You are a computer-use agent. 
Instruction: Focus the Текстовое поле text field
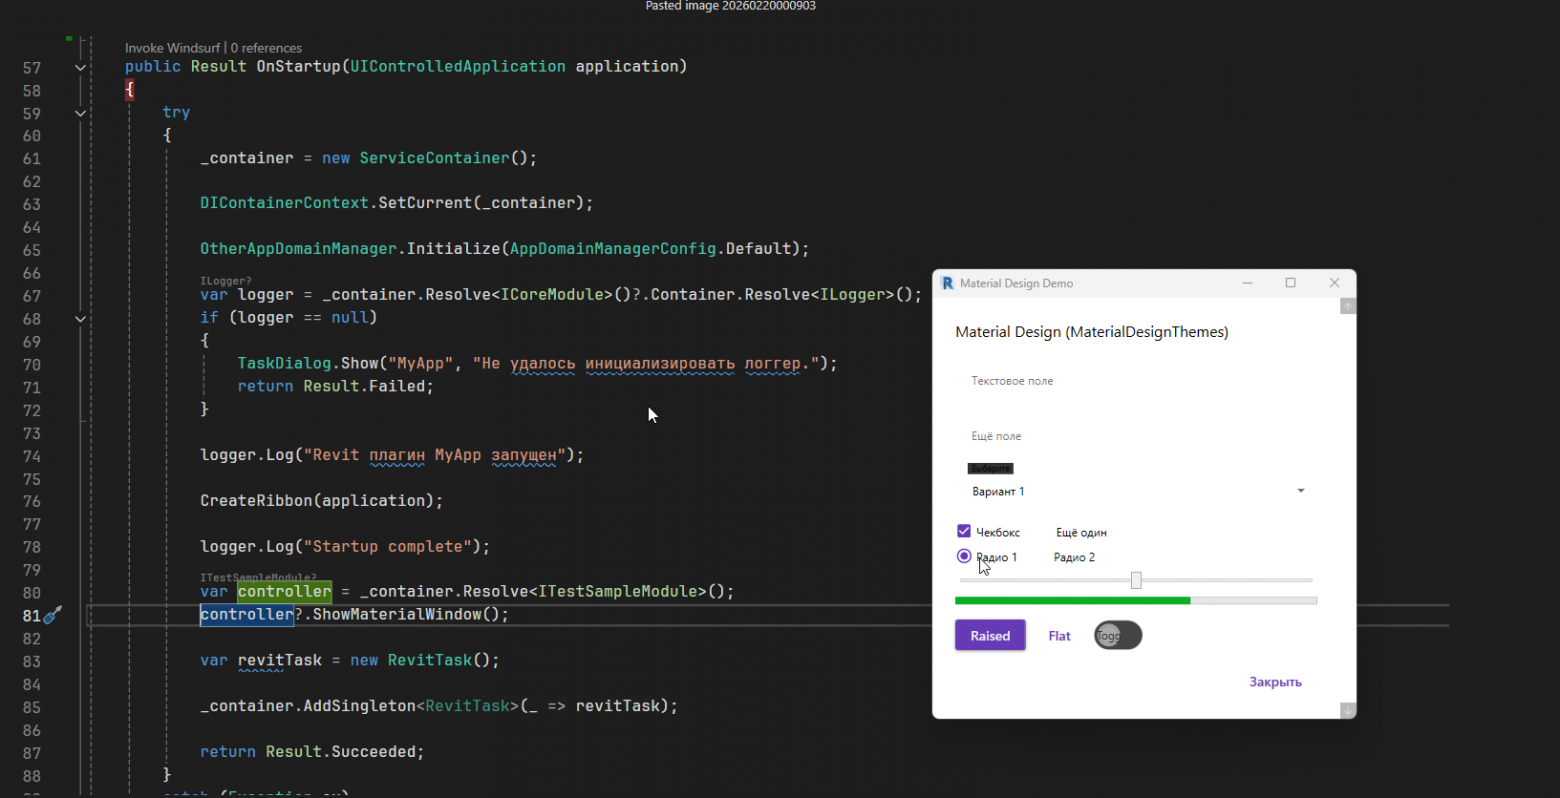click(x=1138, y=381)
